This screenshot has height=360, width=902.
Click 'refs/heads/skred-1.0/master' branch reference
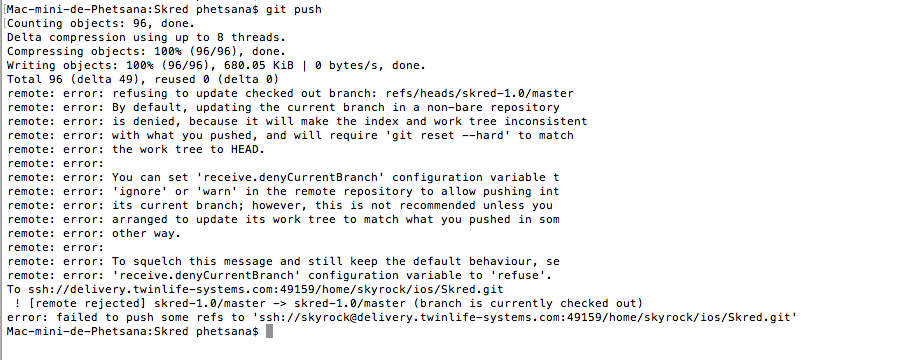pyautogui.click(x=480, y=94)
